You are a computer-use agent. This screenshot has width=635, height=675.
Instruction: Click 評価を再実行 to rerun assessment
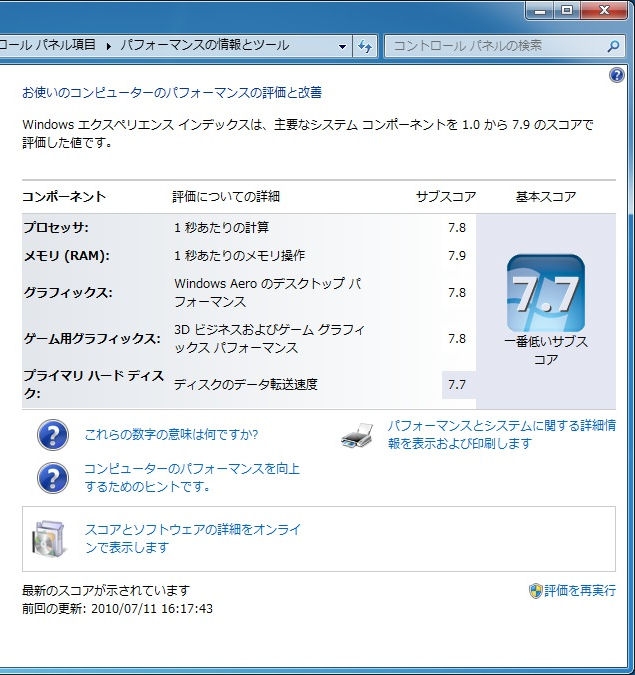tap(579, 590)
